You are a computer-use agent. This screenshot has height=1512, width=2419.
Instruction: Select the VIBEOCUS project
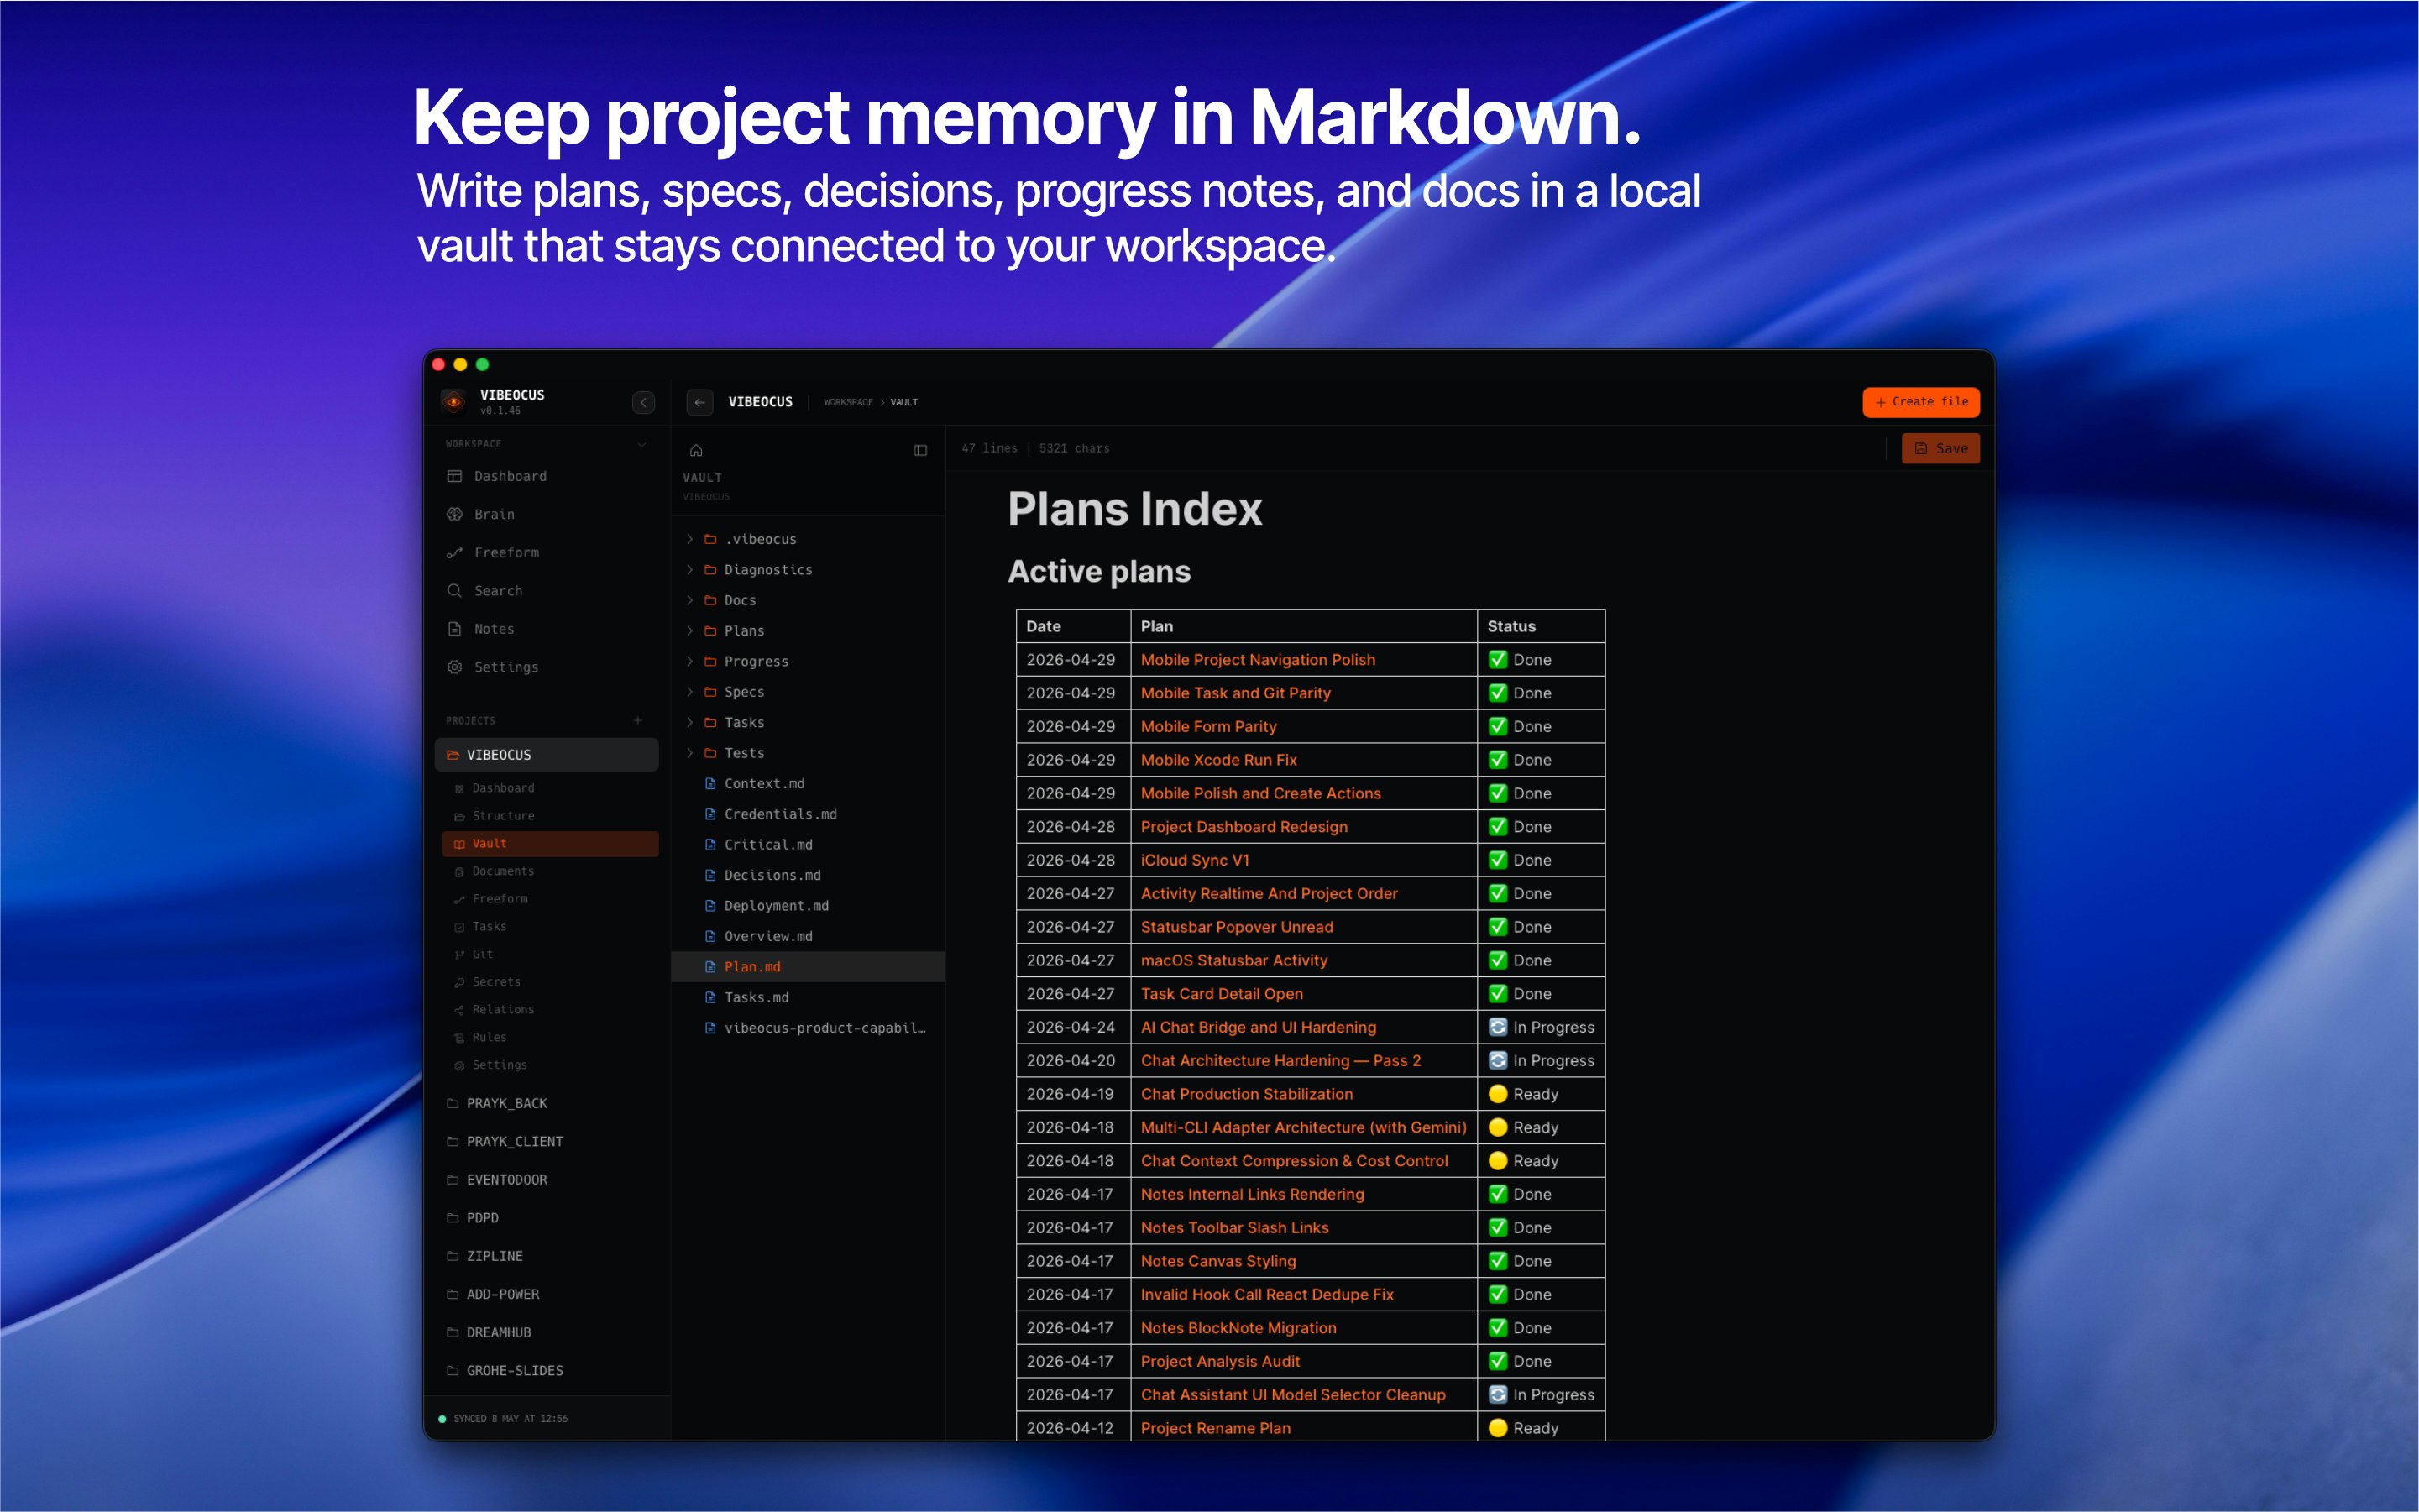[547, 755]
